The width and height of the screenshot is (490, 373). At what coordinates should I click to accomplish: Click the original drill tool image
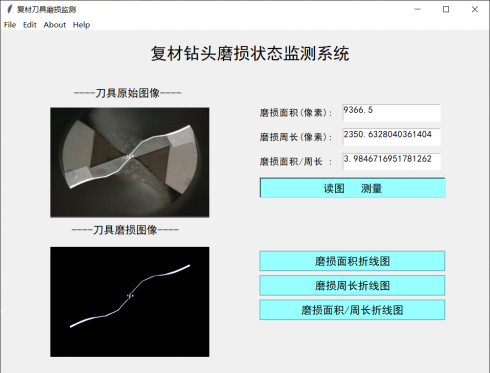pos(130,162)
